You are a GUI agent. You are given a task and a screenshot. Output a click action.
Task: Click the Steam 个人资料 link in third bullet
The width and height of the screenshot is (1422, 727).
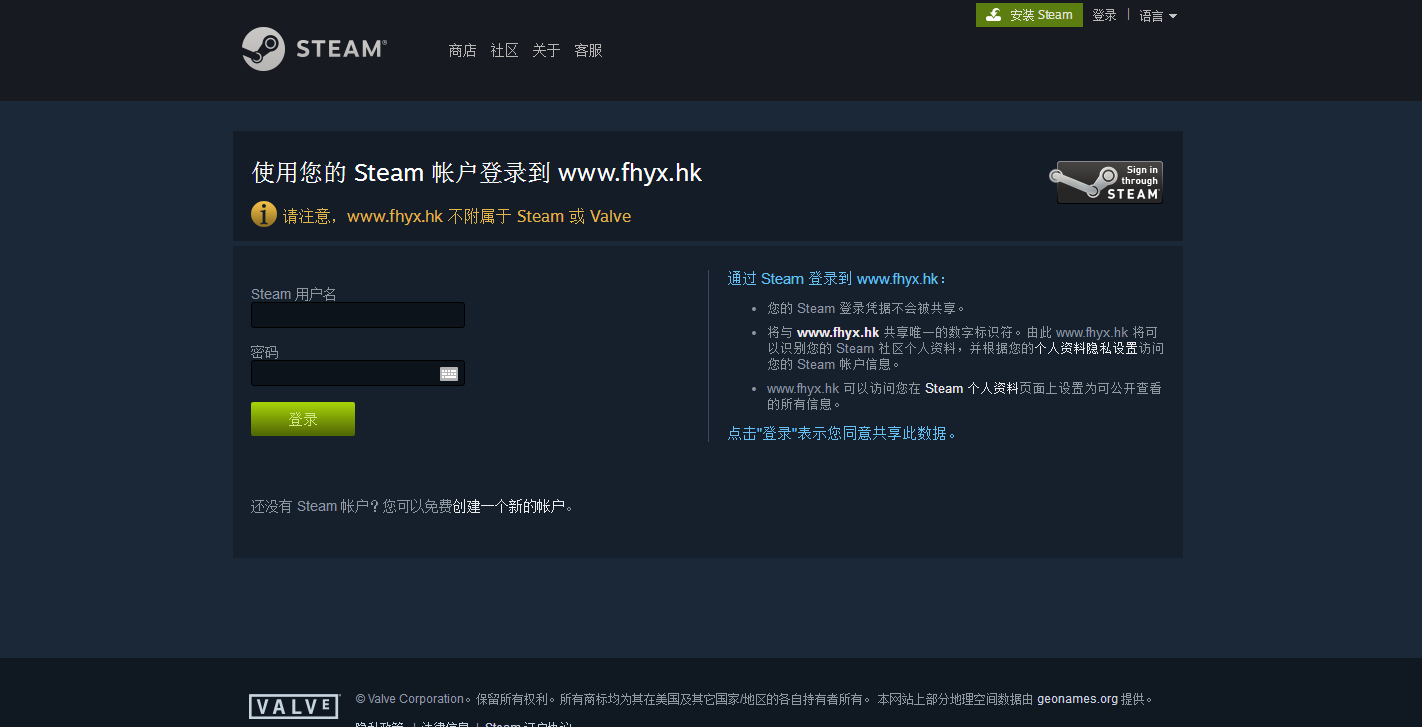[x=972, y=388]
